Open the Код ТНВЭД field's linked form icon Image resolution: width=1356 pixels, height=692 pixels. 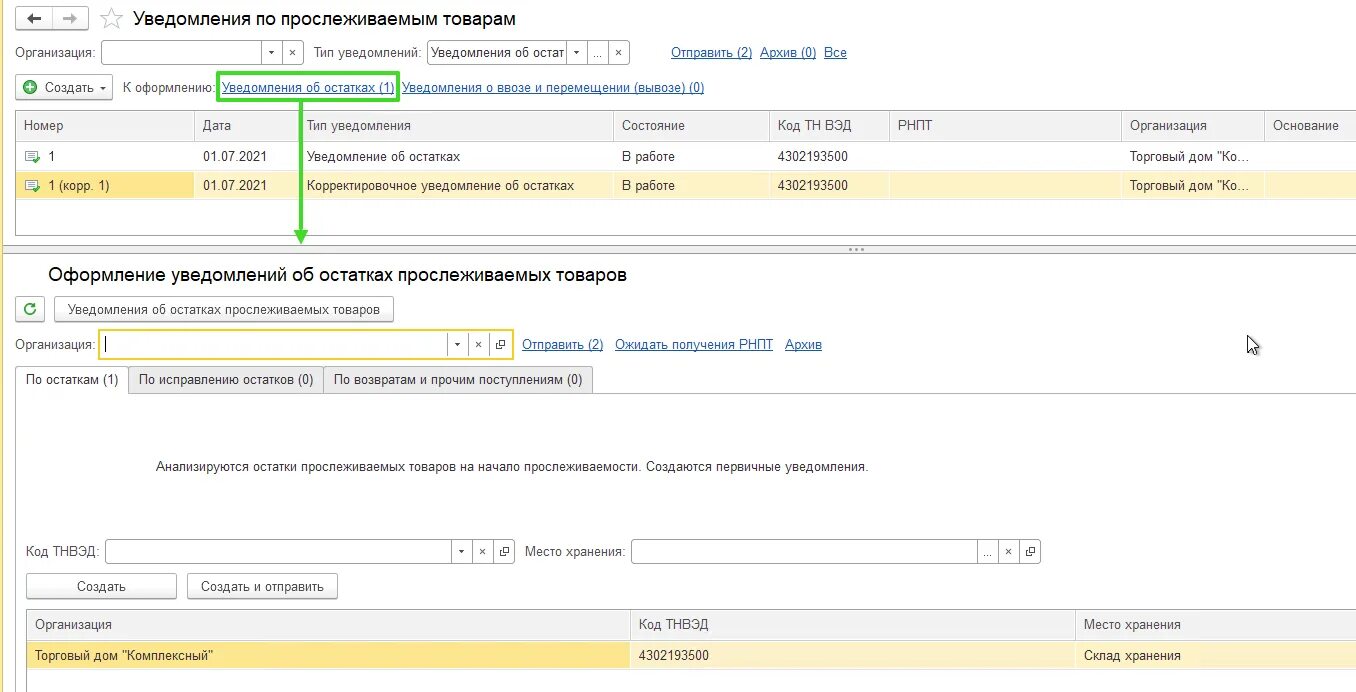504,551
